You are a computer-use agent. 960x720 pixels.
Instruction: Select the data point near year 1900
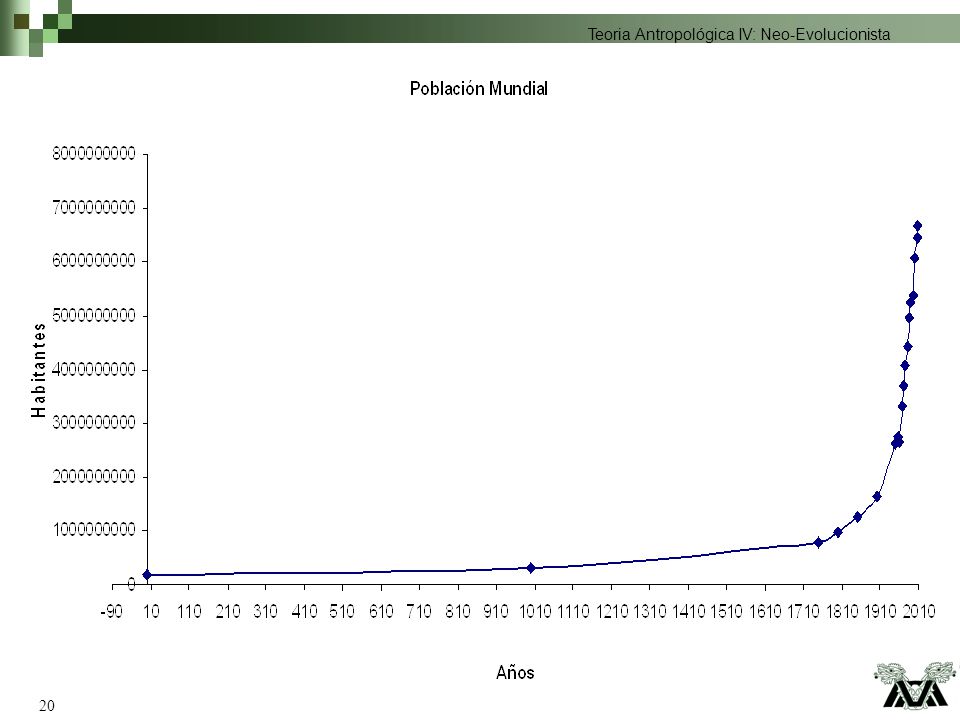[877, 497]
